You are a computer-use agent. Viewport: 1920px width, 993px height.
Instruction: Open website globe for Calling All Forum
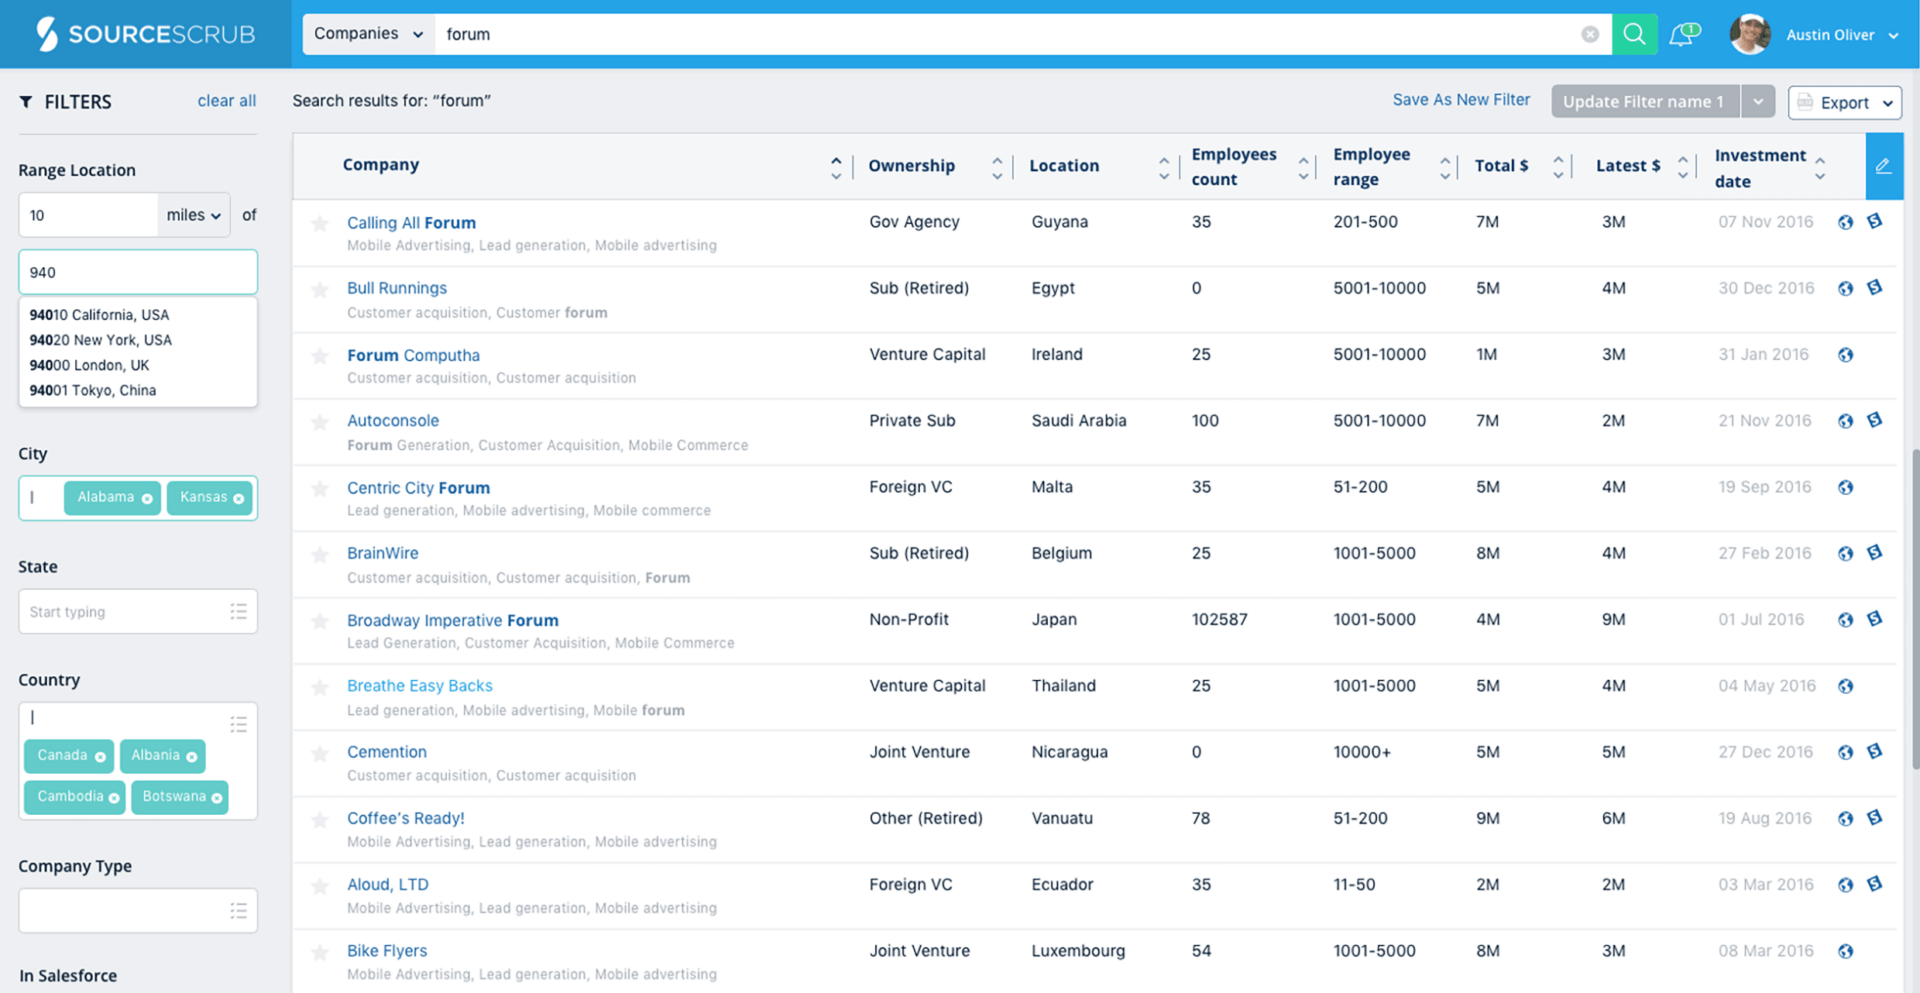1846,222
